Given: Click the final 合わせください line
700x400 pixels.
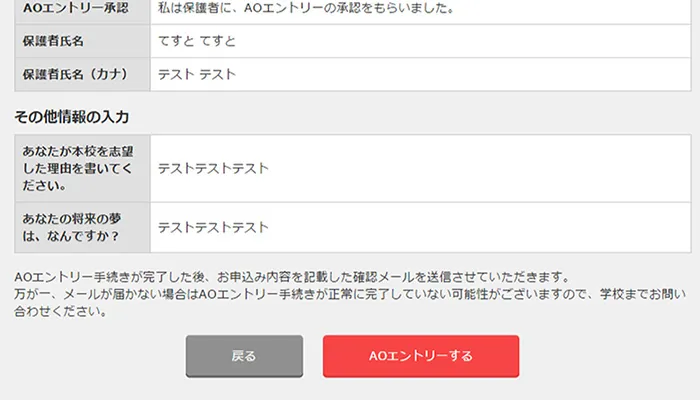Looking at the screenshot, I should pos(60,311).
